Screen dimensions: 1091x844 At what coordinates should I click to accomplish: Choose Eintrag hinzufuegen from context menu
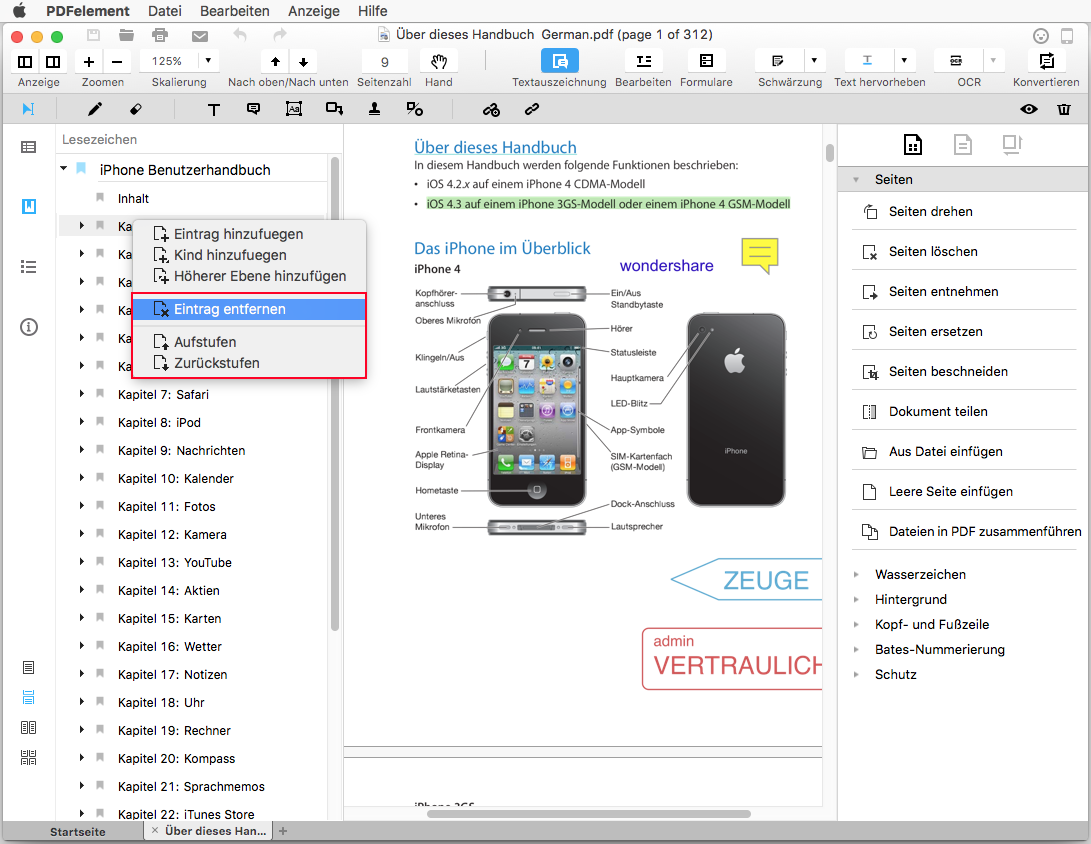(x=248, y=234)
